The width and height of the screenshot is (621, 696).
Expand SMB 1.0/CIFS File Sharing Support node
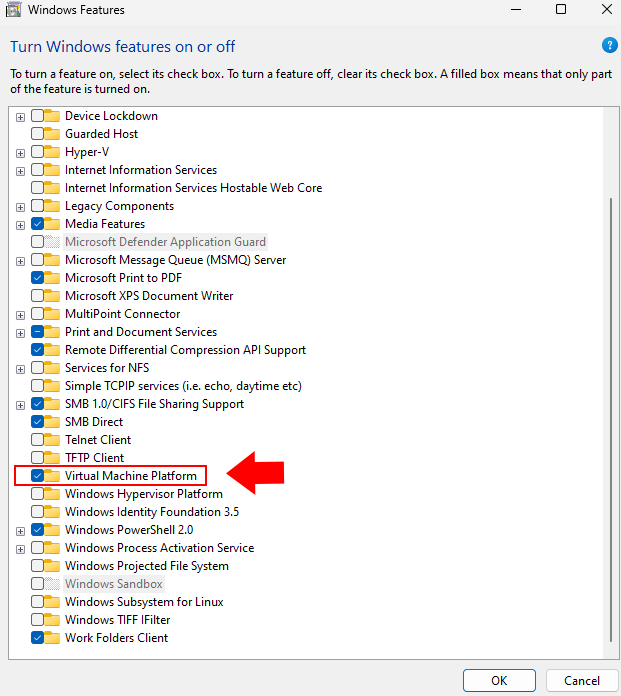20,405
